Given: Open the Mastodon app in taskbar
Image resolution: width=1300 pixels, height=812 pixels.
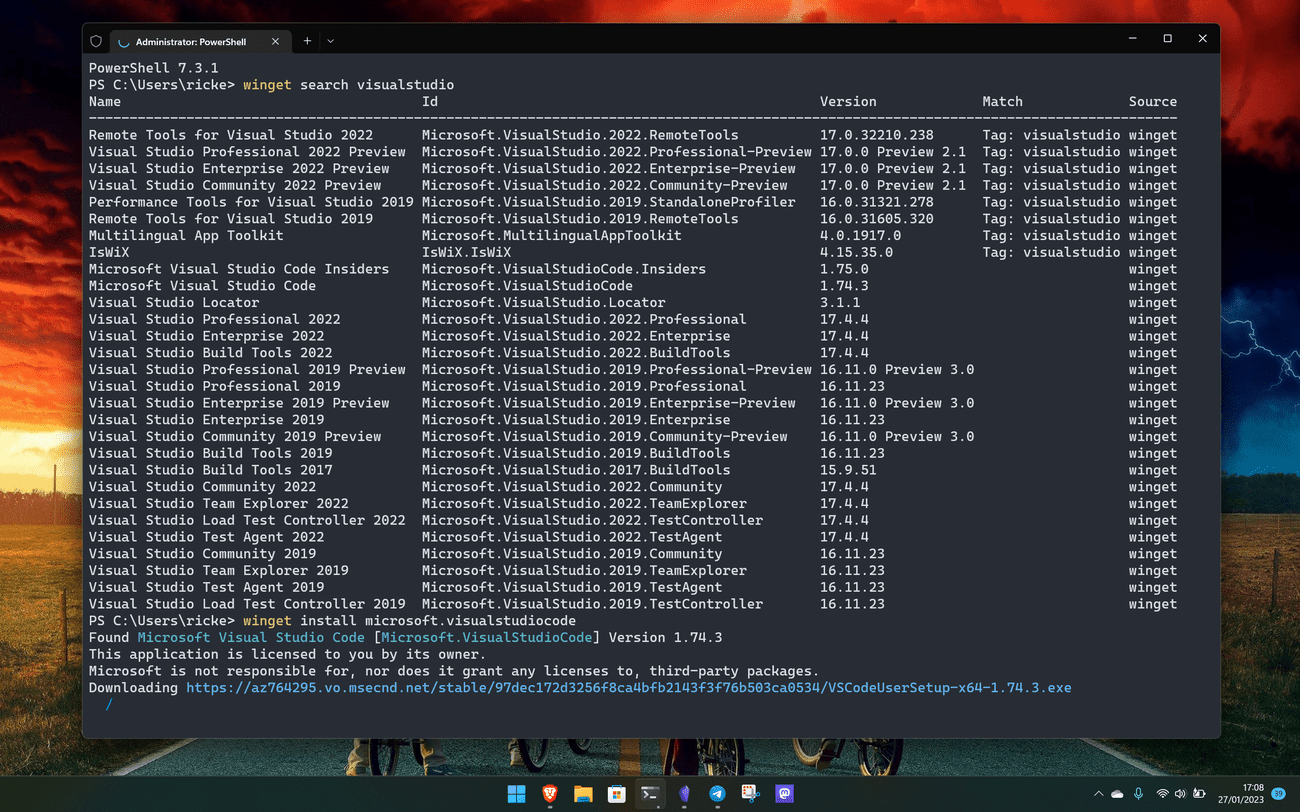Looking at the screenshot, I should click(x=785, y=794).
